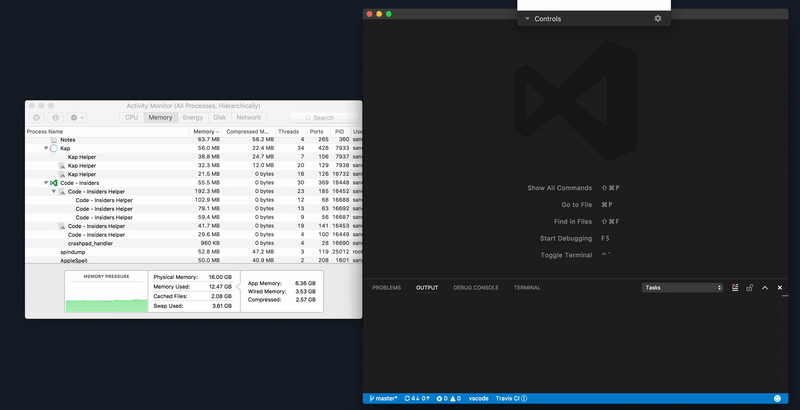
Task: Click the Toggle Terminal shortcut label
Action: [x=566, y=255]
